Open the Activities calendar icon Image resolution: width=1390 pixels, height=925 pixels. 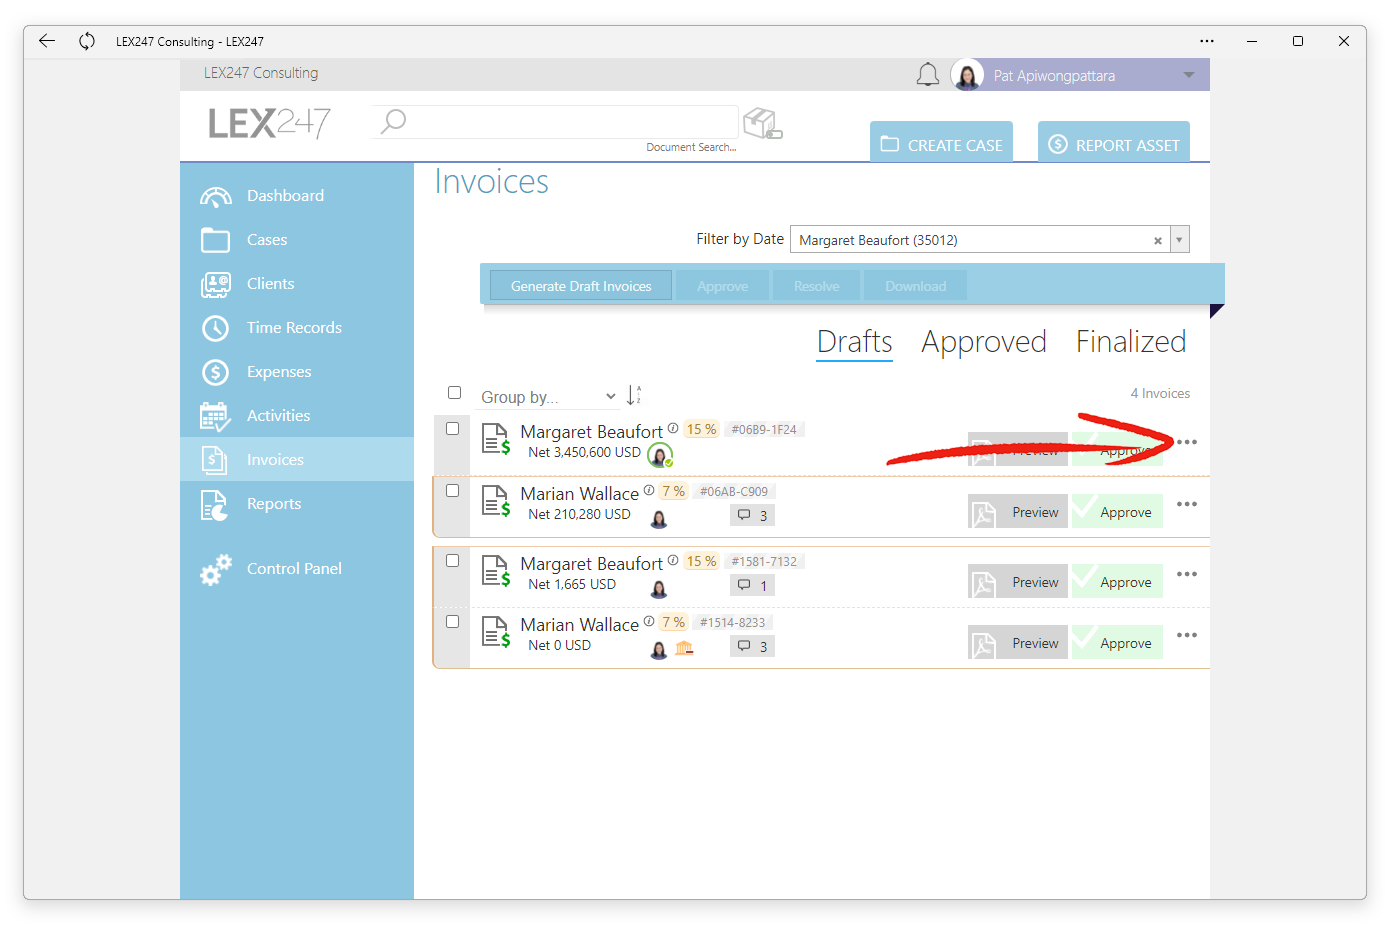[x=216, y=416]
